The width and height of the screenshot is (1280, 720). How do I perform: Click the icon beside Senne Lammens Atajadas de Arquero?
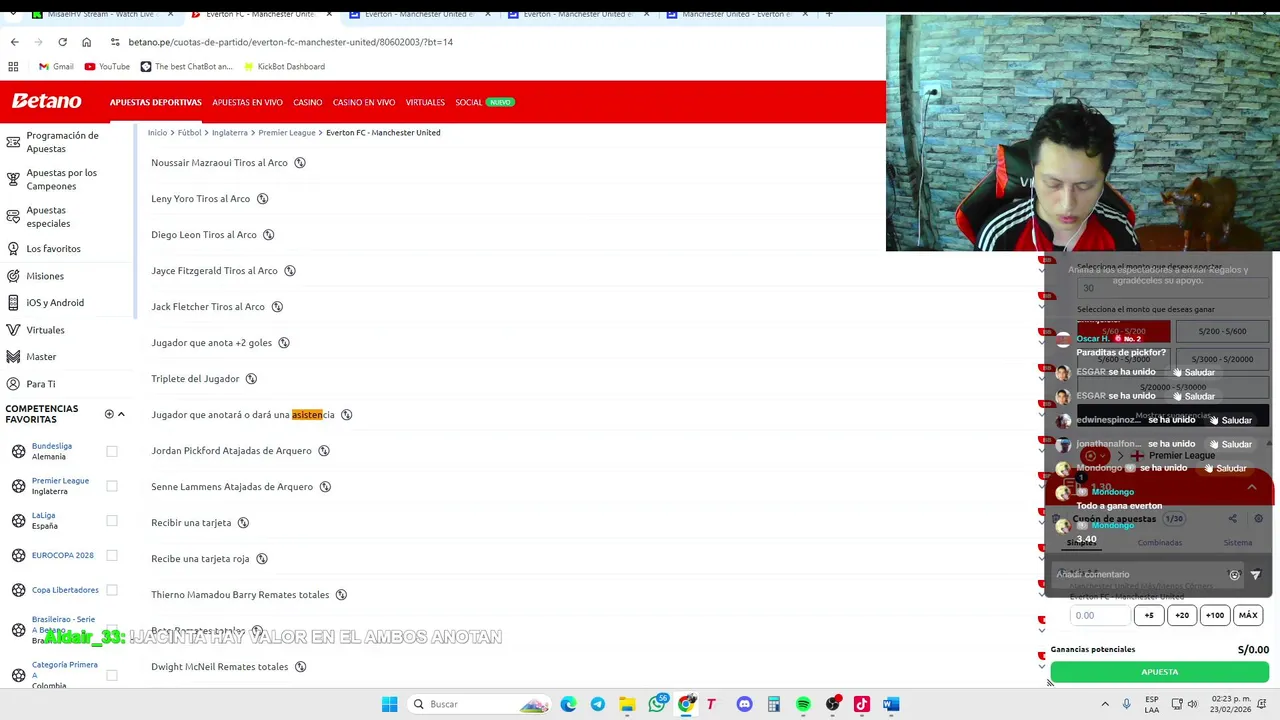click(325, 486)
